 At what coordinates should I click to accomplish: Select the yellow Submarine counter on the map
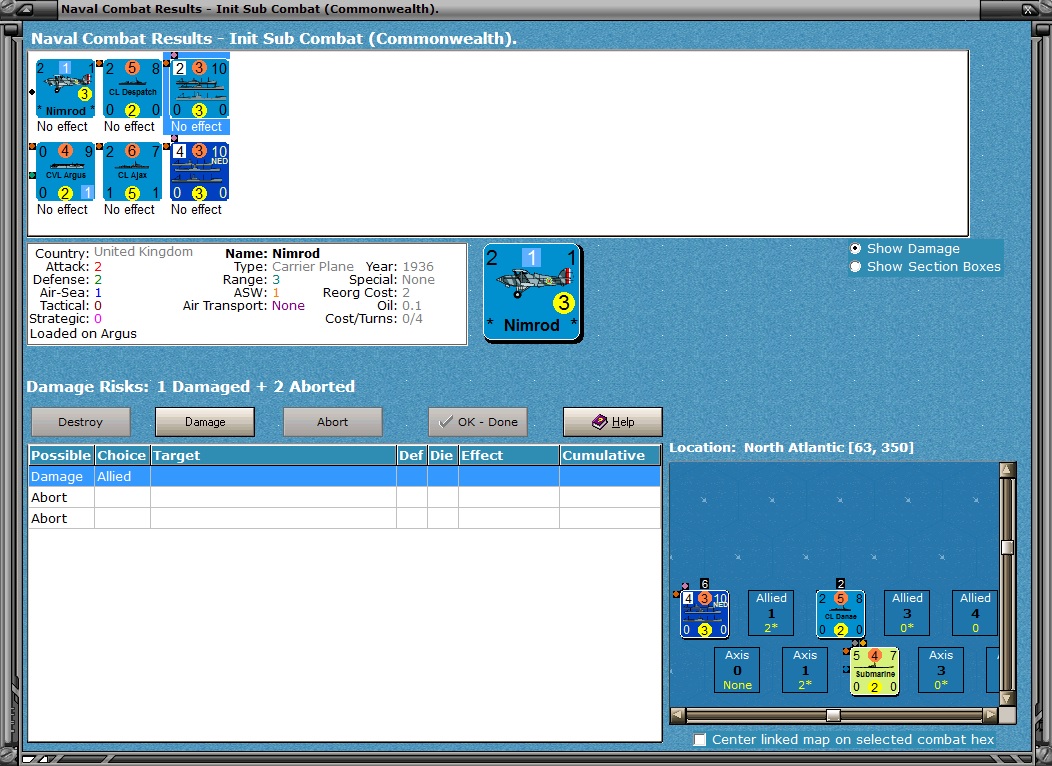[x=874, y=671]
